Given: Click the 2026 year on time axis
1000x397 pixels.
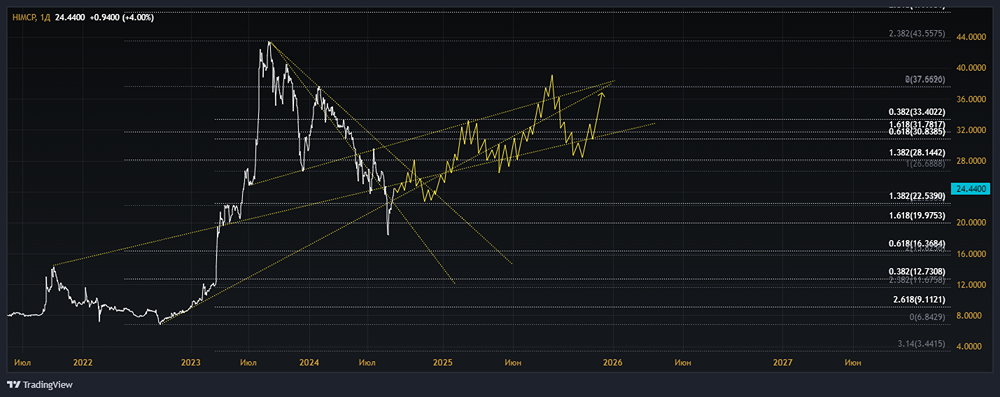Looking at the screenshot, I should [614, 363].
